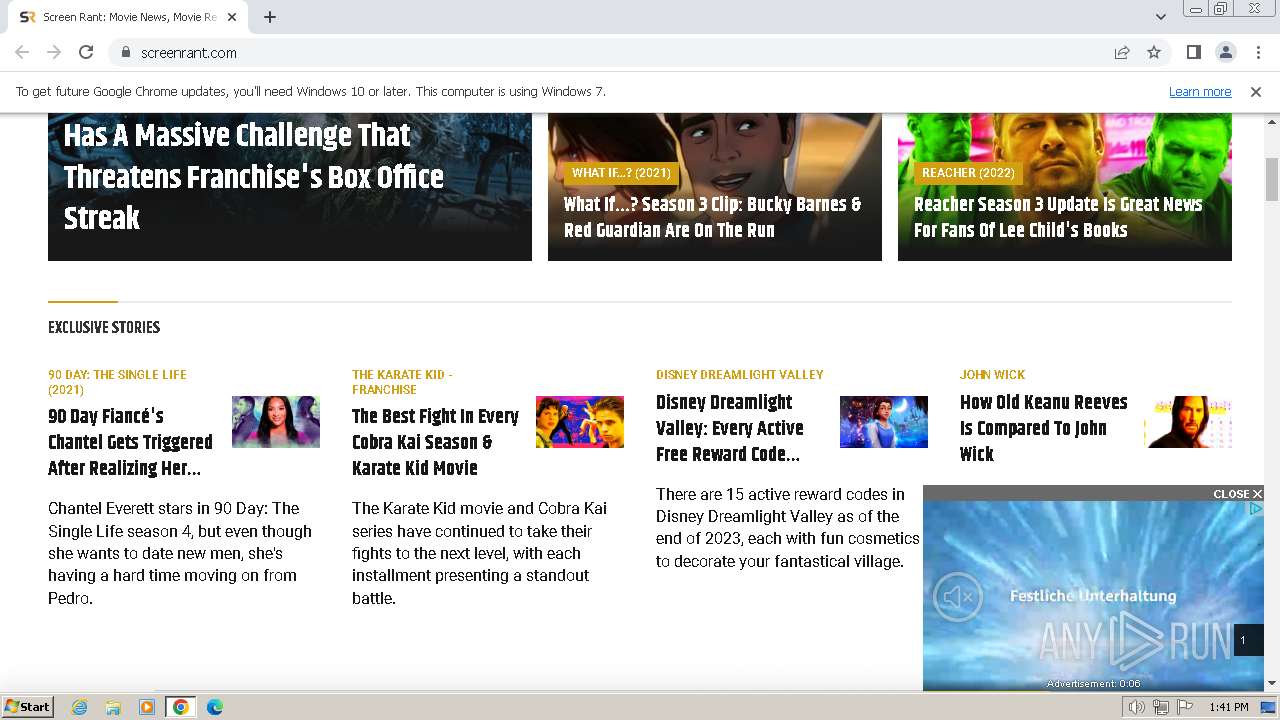Click the AdChoices icon on video ad
1280x720 pixels.
(1256, 509)
